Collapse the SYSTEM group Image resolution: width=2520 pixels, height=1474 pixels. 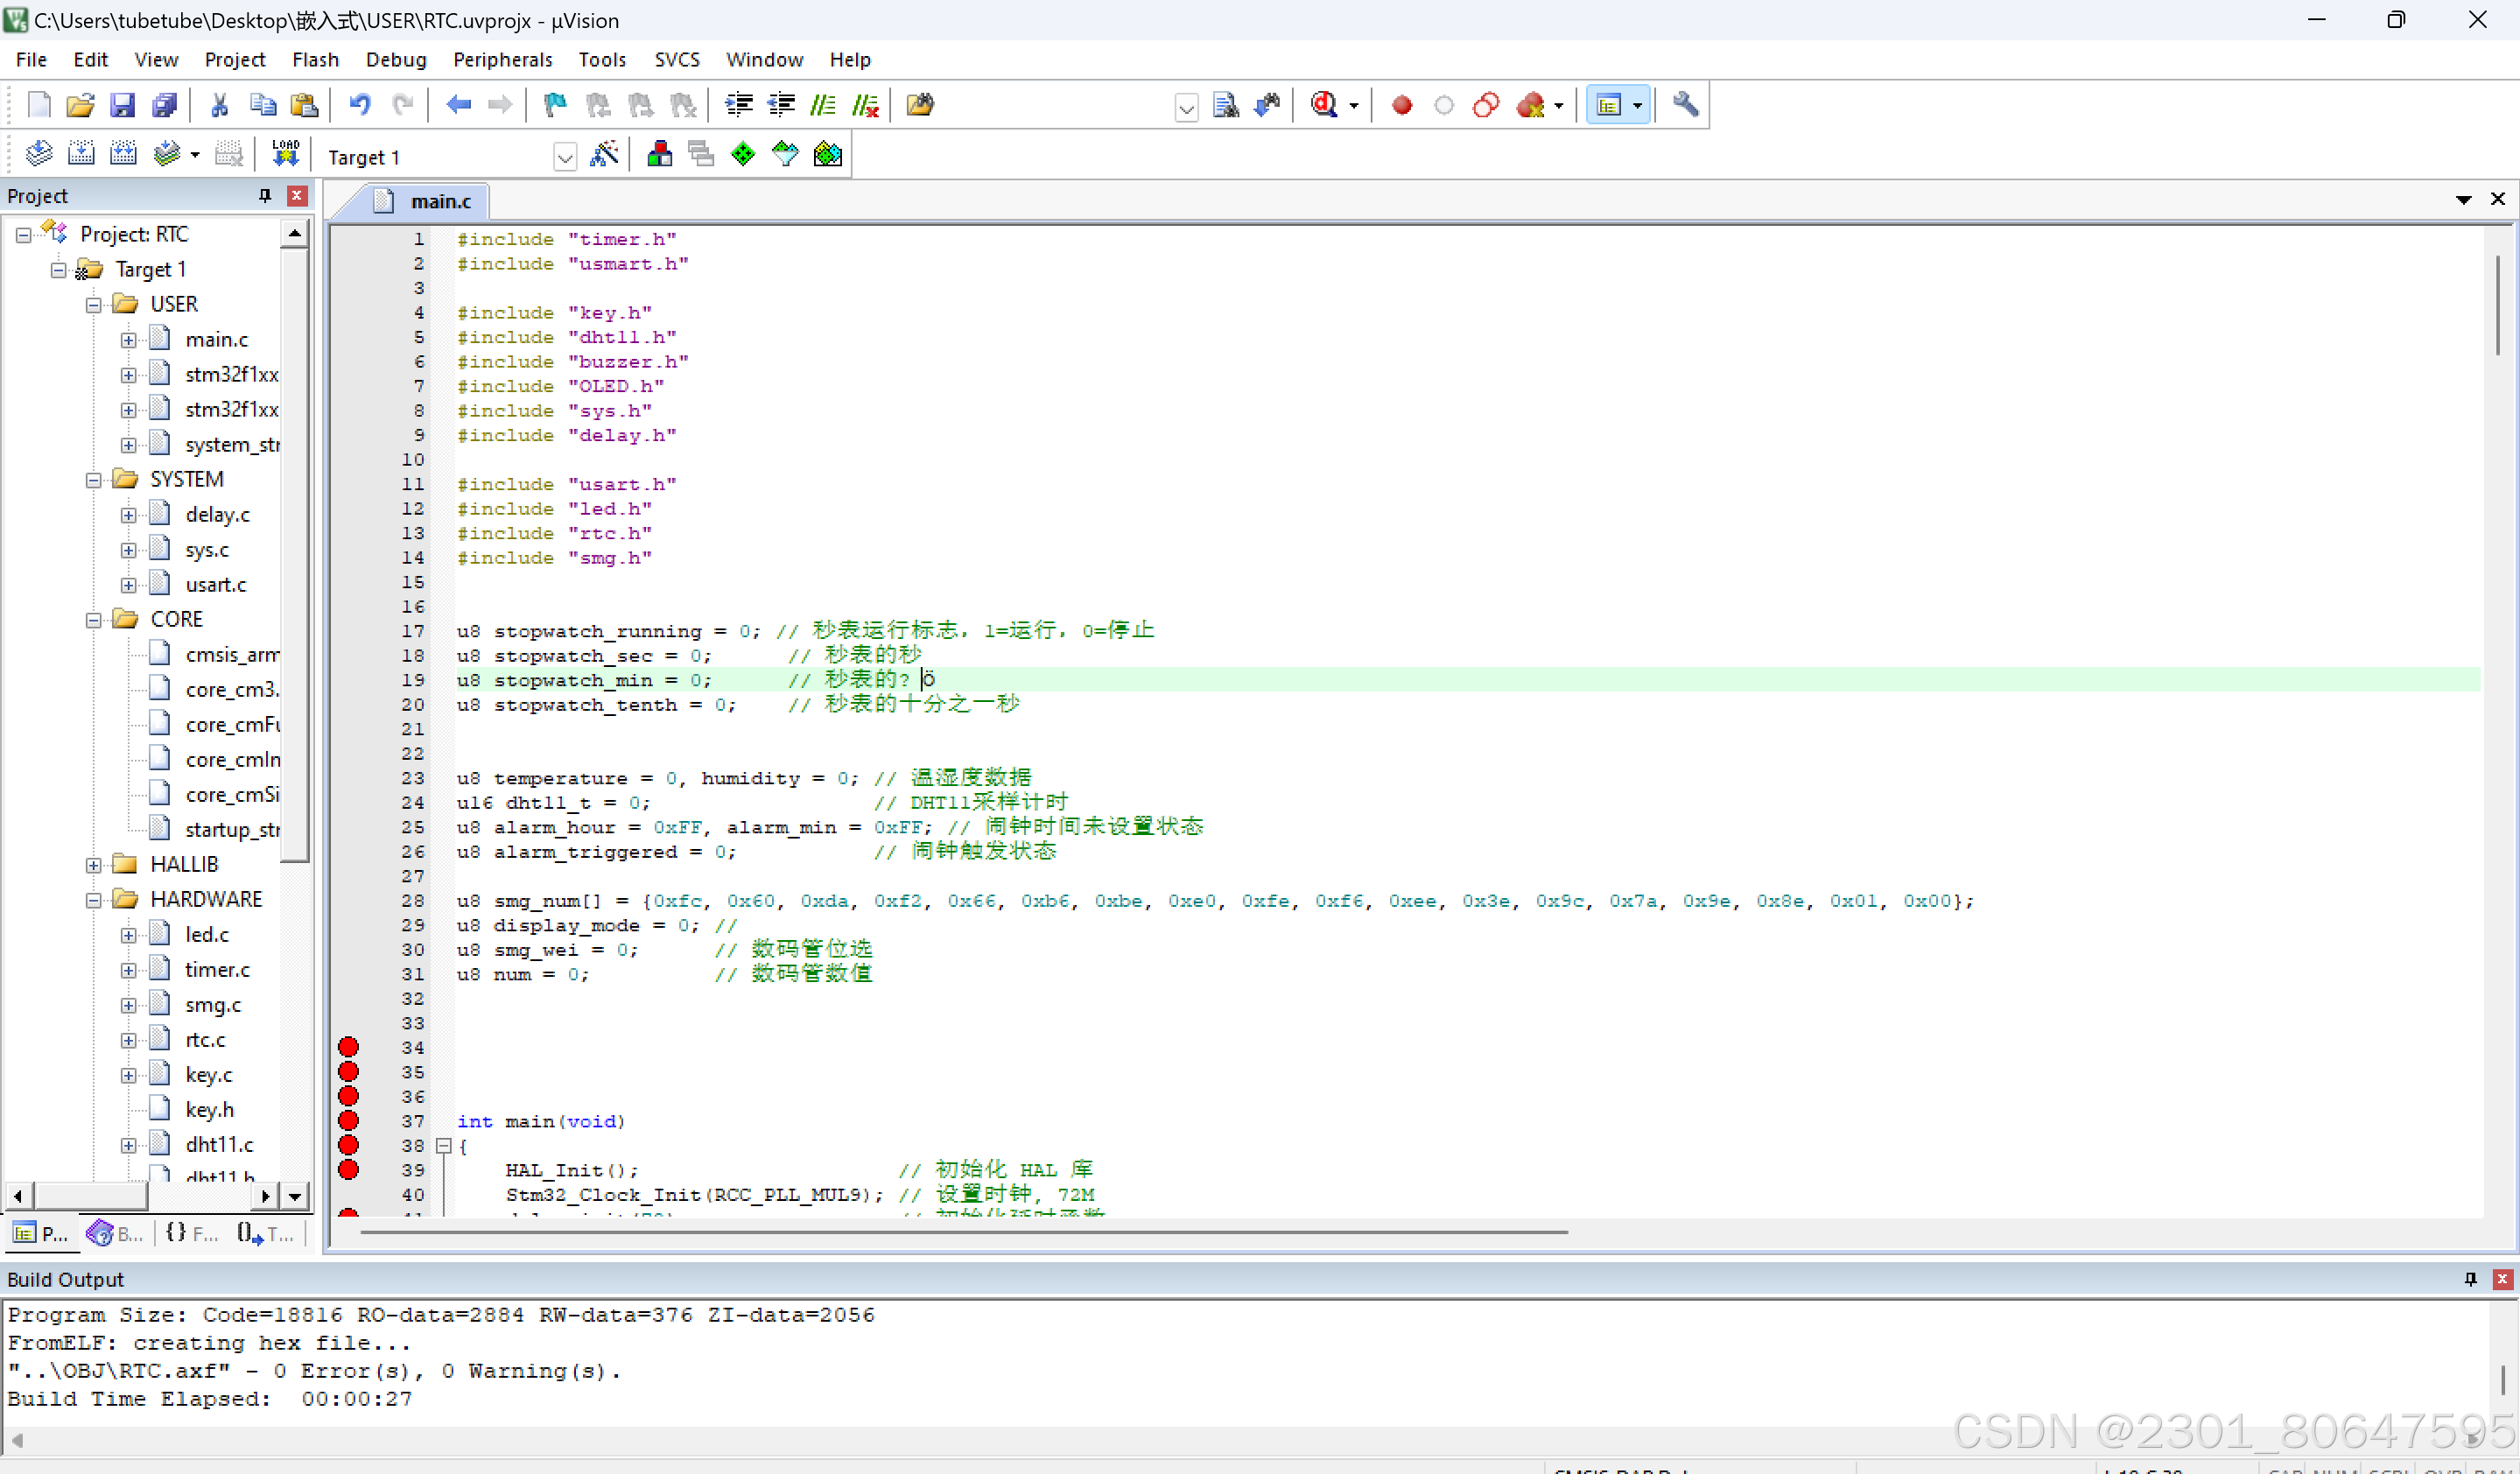(x=94, y=479)
